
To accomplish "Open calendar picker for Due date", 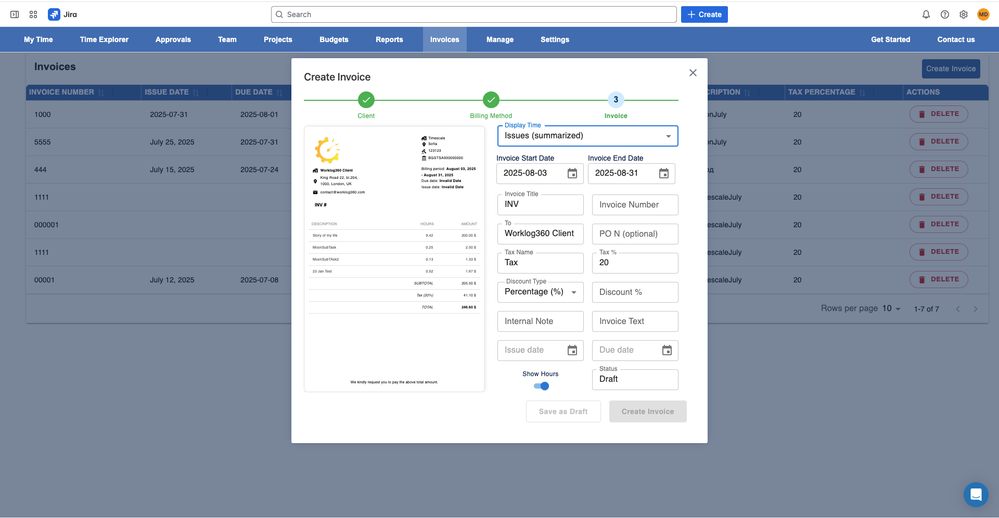I will (x=667, y=350).
